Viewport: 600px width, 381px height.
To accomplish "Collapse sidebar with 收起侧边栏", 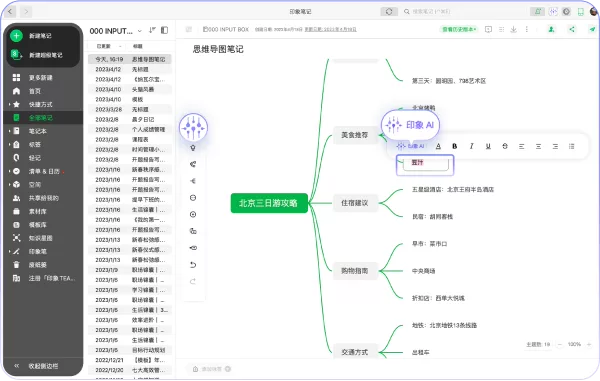I will click(43, 366).
